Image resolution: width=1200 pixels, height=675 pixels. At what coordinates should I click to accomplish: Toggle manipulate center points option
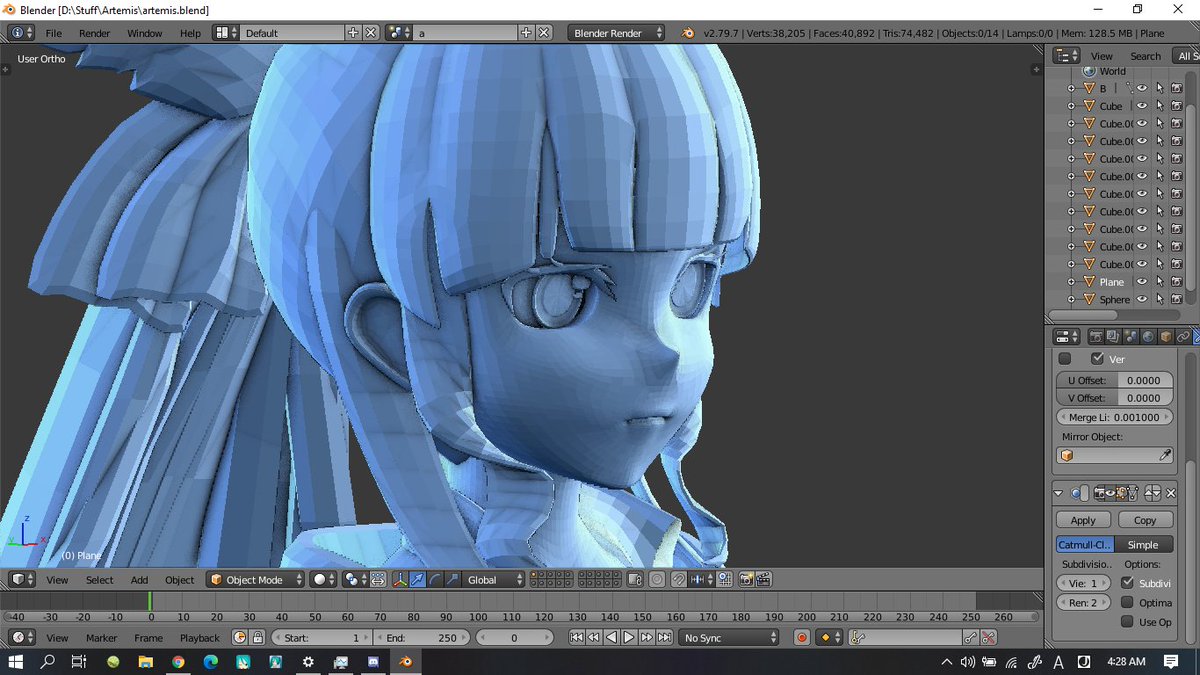coord(378,580)
